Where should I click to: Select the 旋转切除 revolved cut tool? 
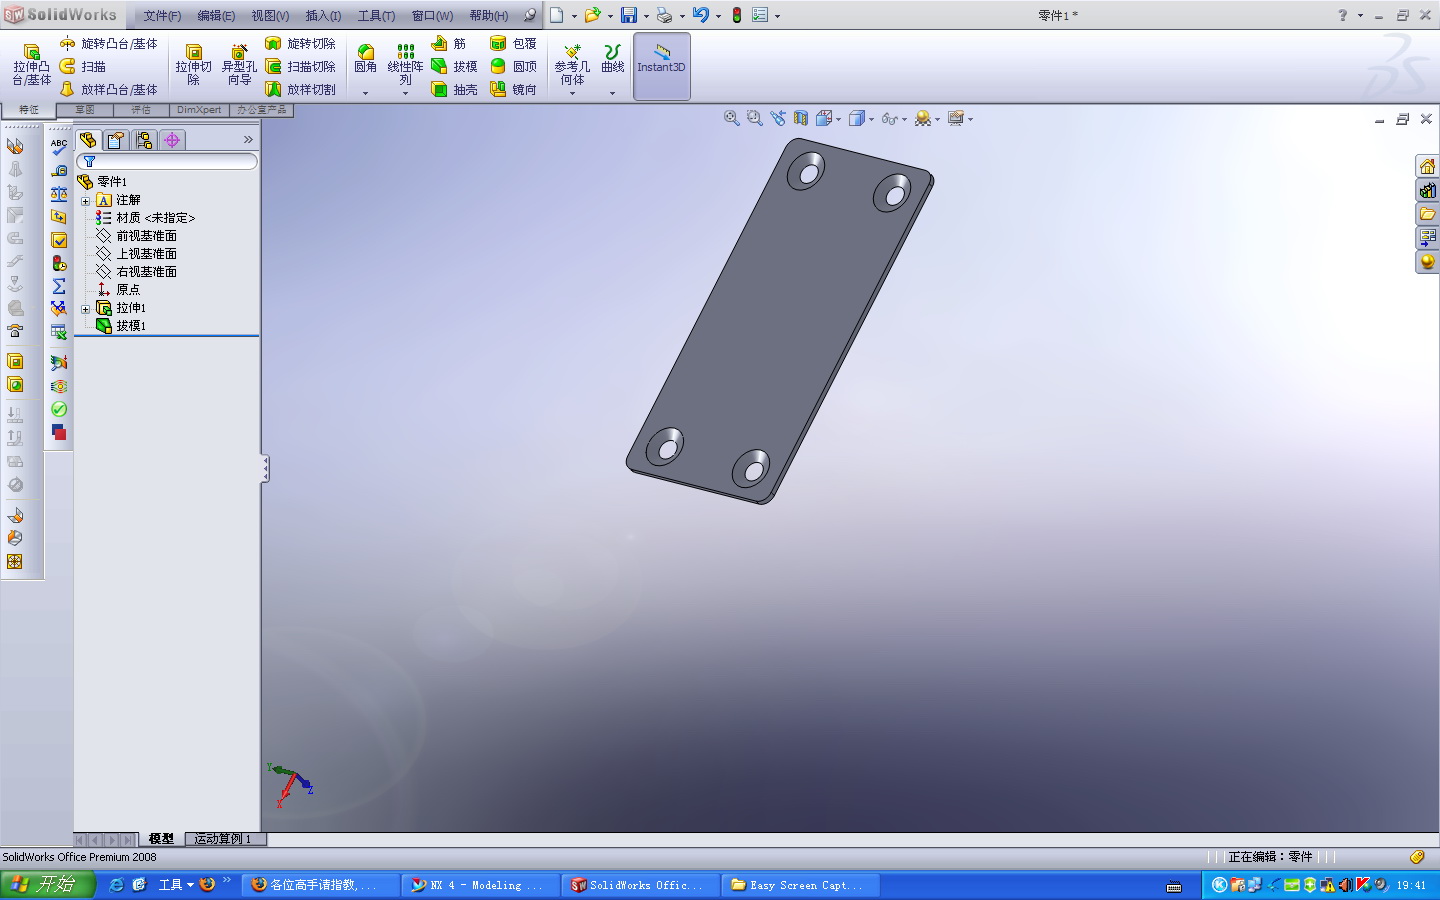(x=301, y=44)
